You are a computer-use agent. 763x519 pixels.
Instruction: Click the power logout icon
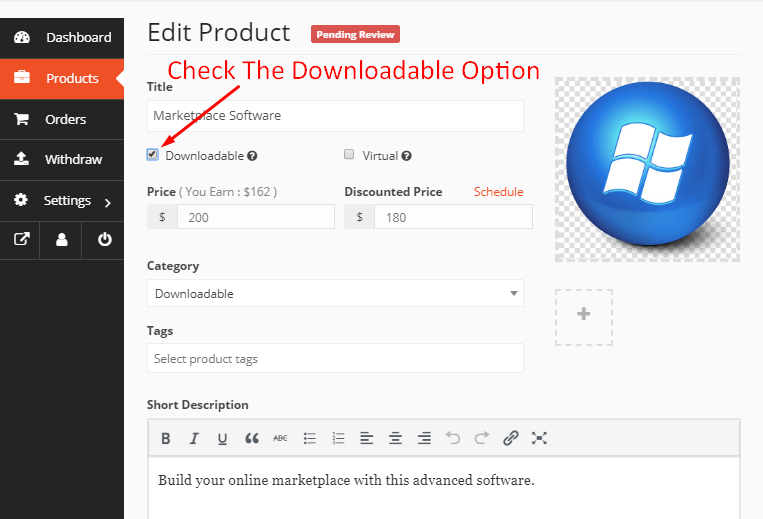[x=105, y=239]
